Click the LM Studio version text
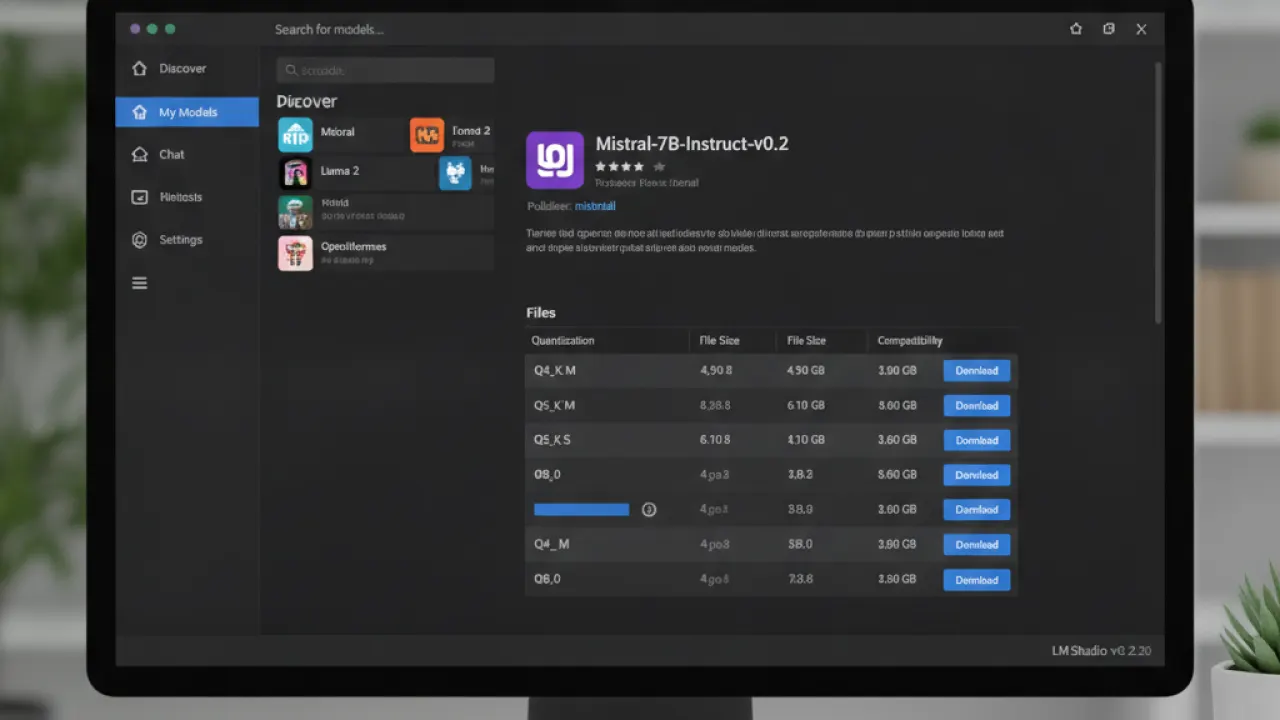Image resolution: width=1280 pixels, height=720 pixels. pos(1102,651)
